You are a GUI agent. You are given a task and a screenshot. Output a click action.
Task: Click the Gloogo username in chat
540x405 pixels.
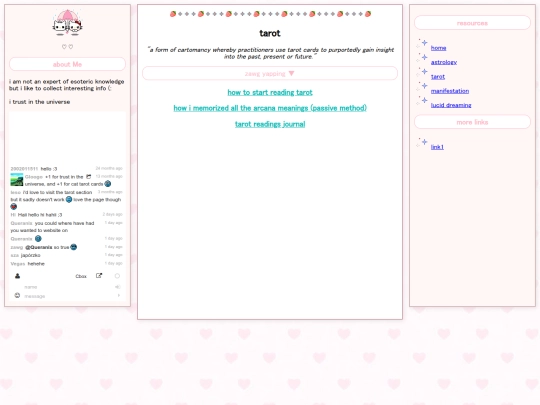(34, 177)
